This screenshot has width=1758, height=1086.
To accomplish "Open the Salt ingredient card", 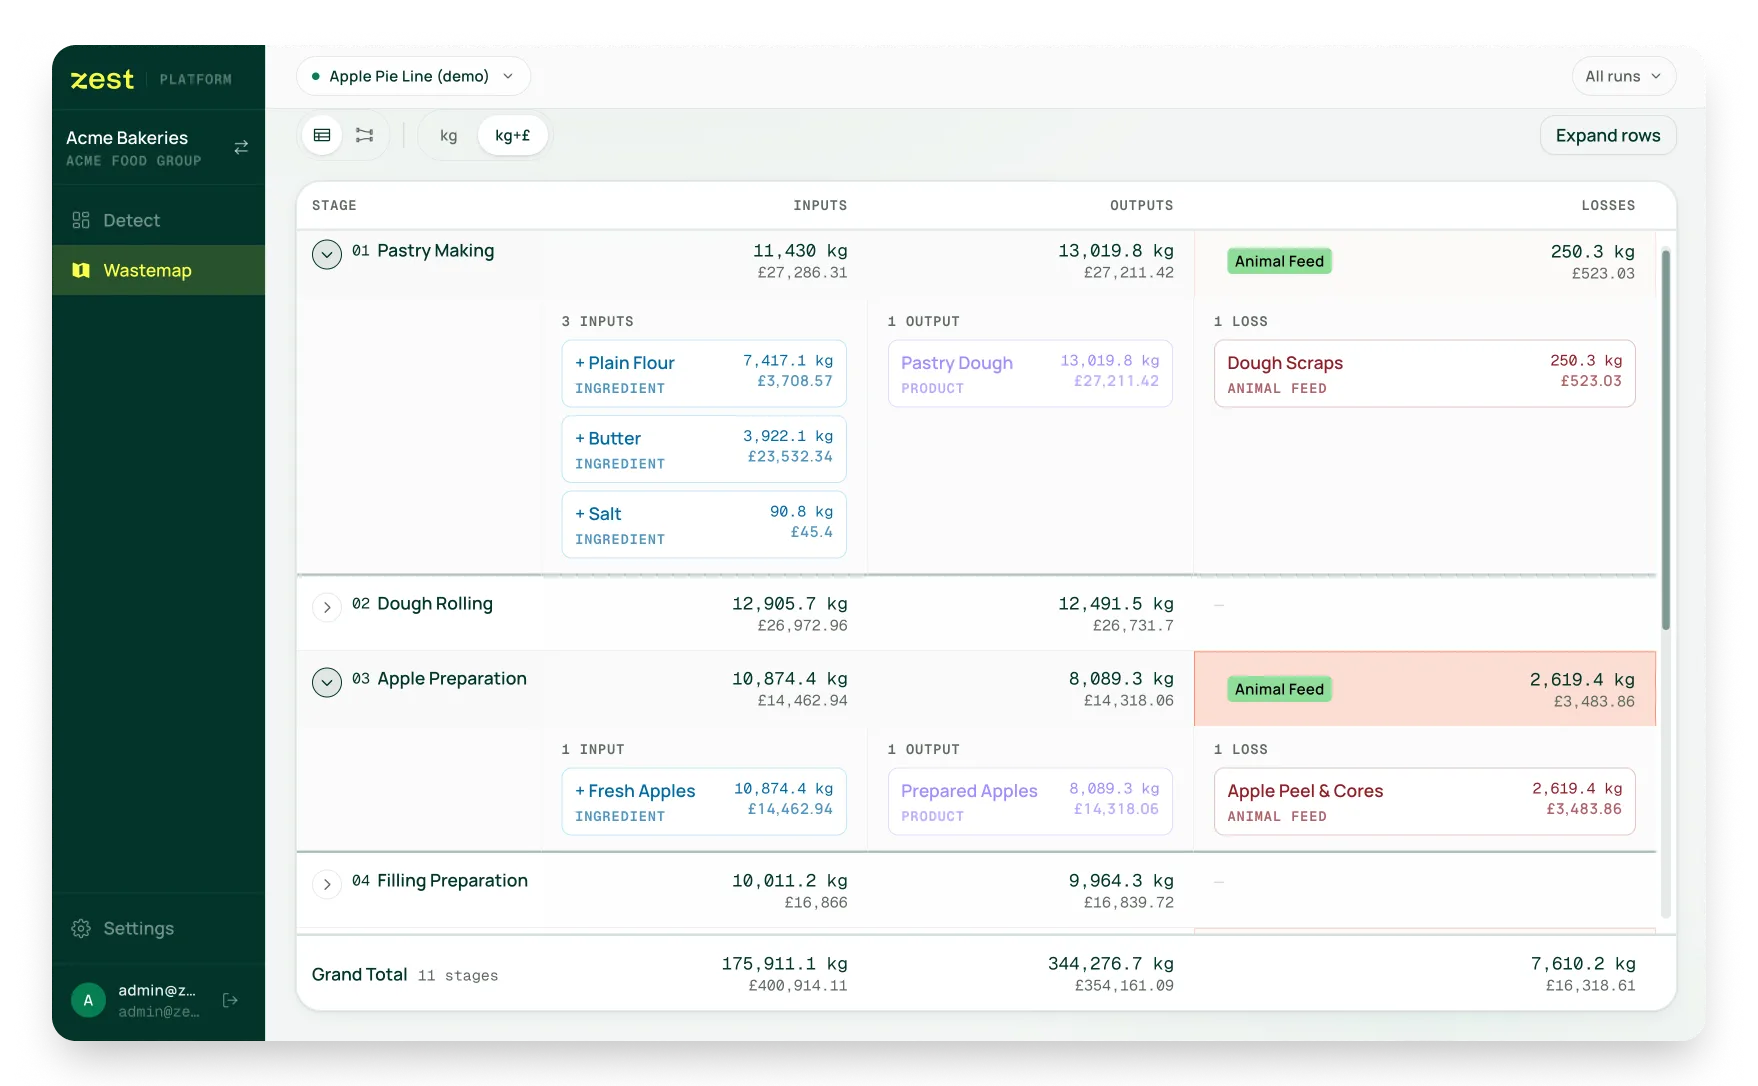I will [704, 524].
